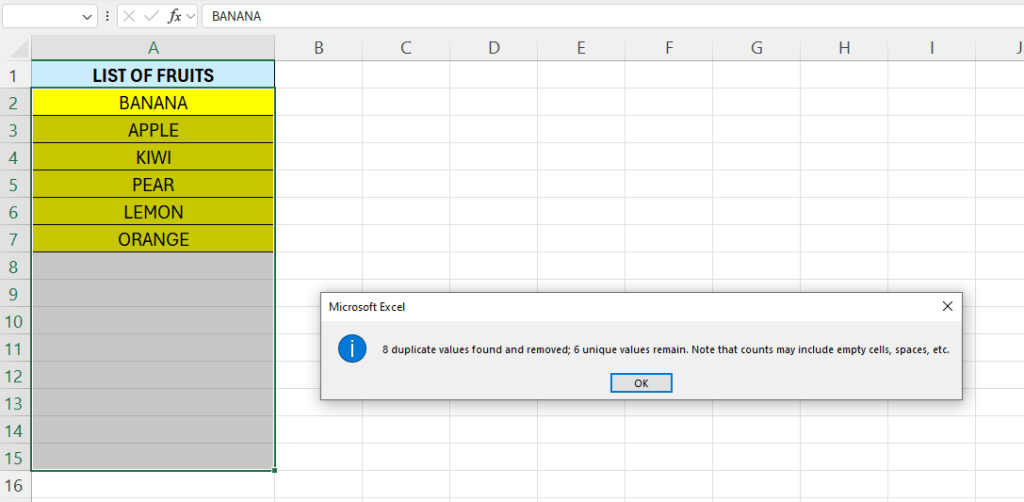This screenshot has width=1024, height=502.
Task: Click the cell containing ORANGE
Action: (x=153, y=239)
